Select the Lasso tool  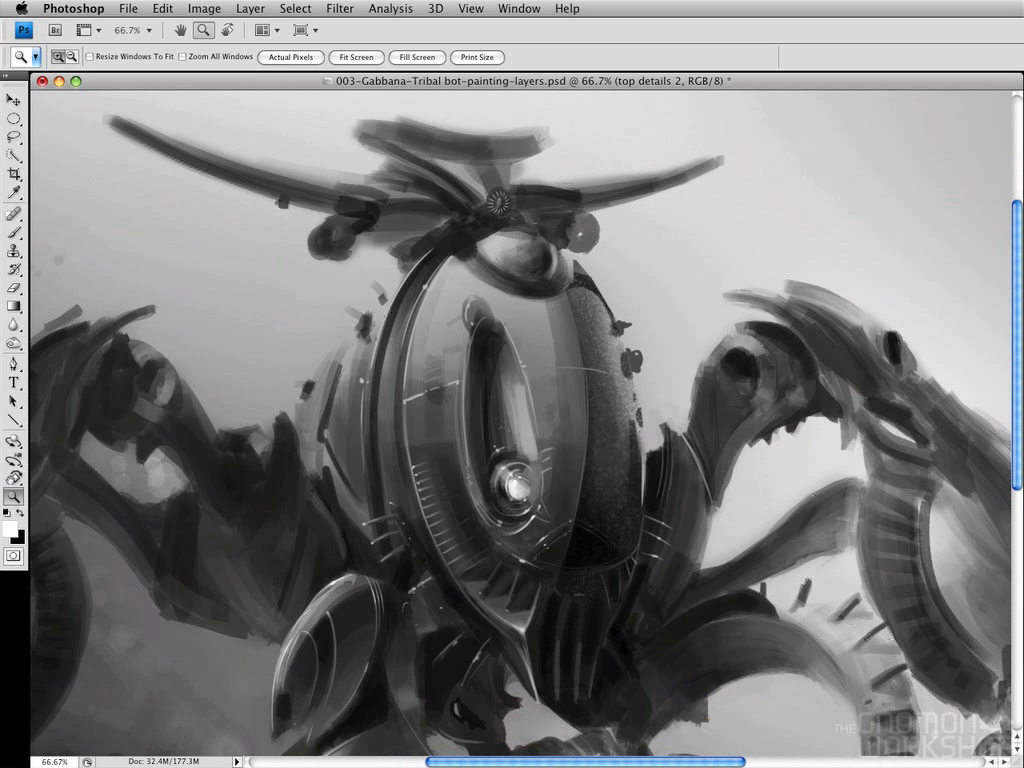point(13,137)
